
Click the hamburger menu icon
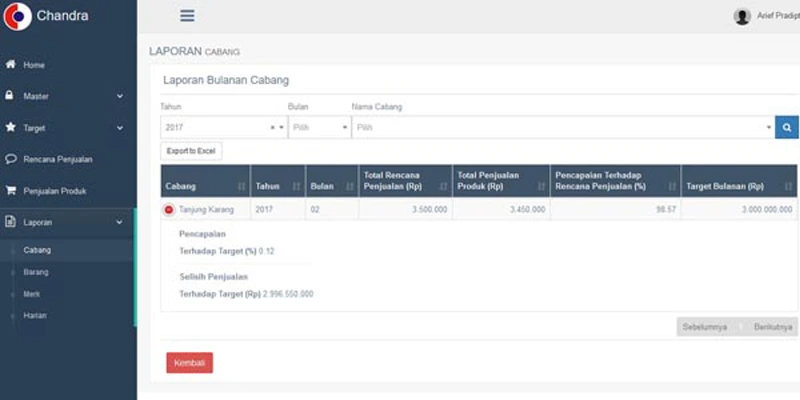[187, 16]
